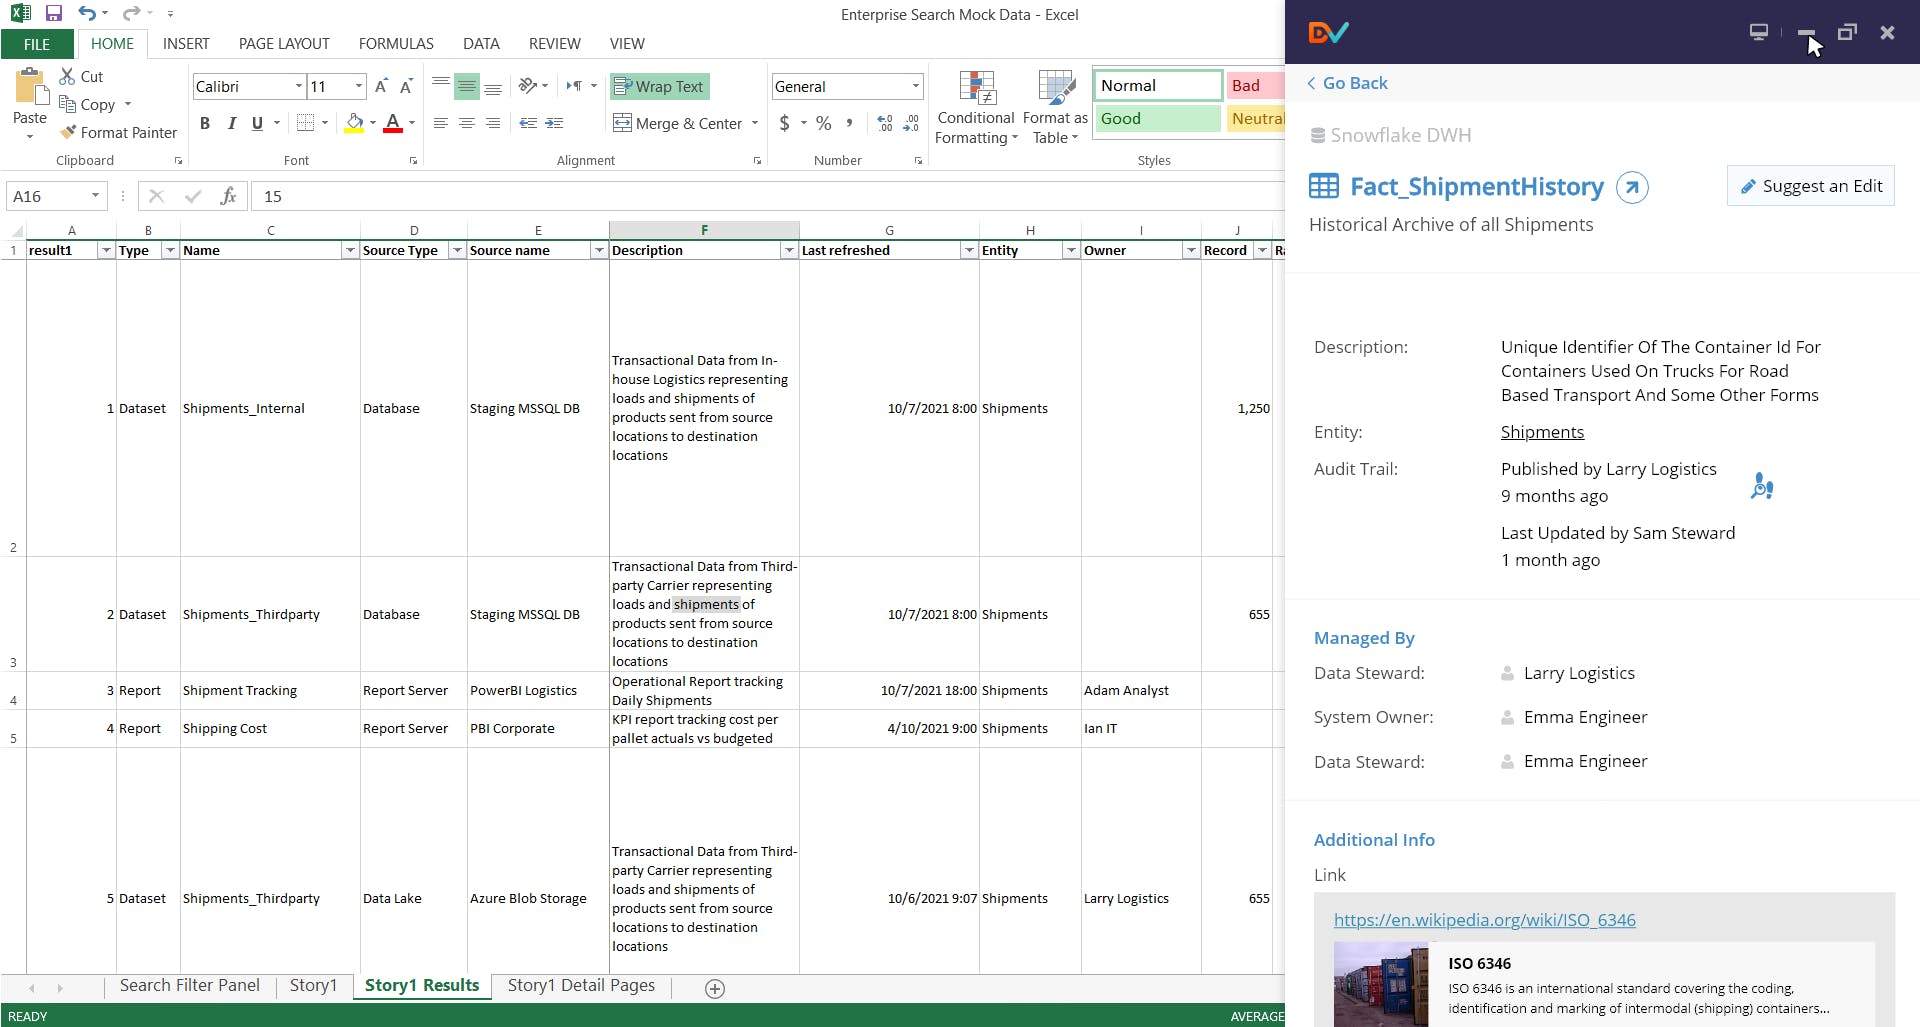Click the Redo arrow icon
Screen dimensions: 1920x1027
pyautogui.click(x=131, y=14)
